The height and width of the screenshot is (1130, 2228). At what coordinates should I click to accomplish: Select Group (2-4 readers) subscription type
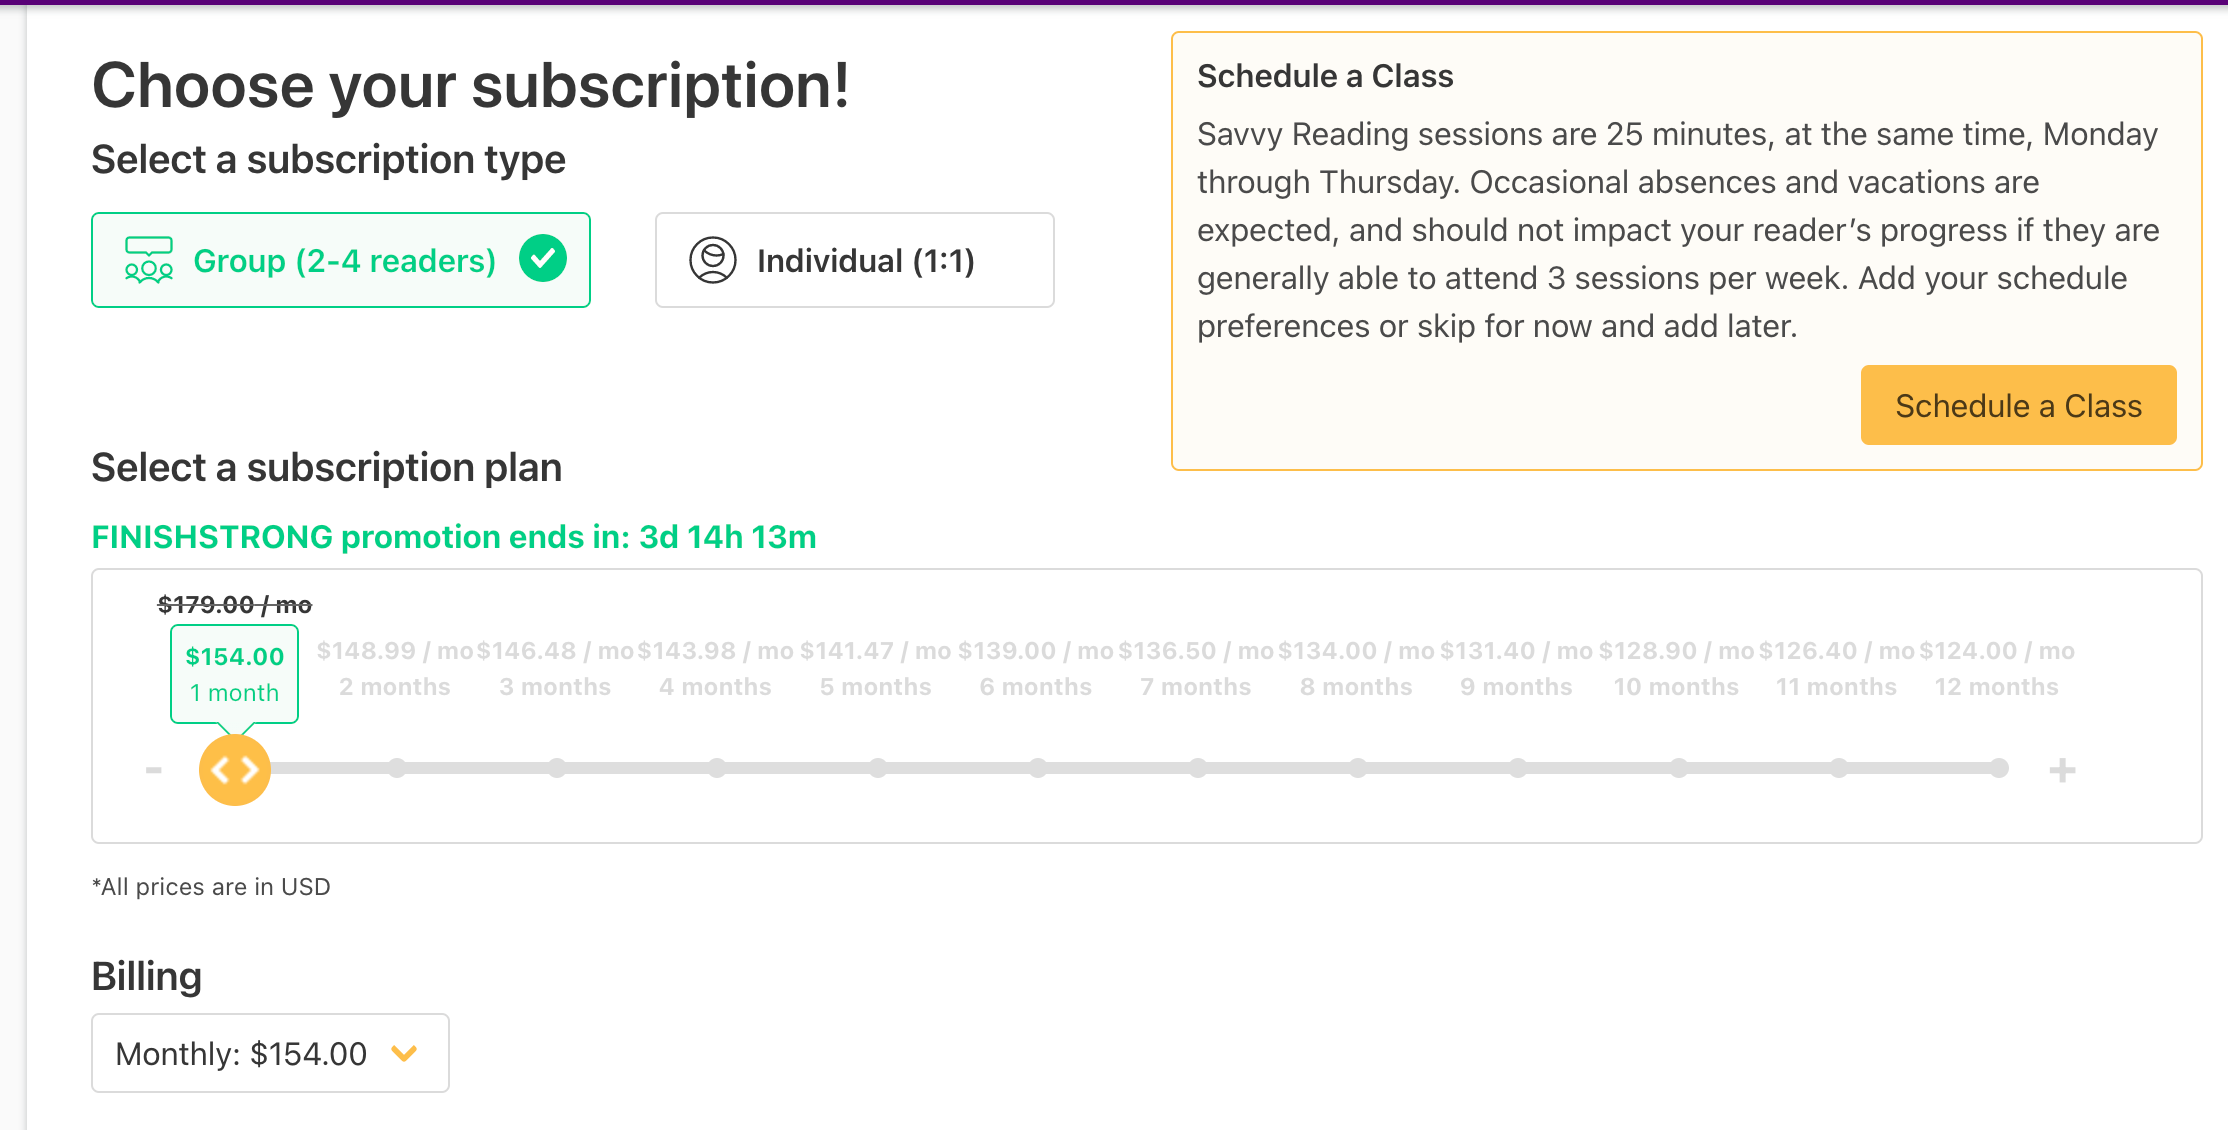340,260
